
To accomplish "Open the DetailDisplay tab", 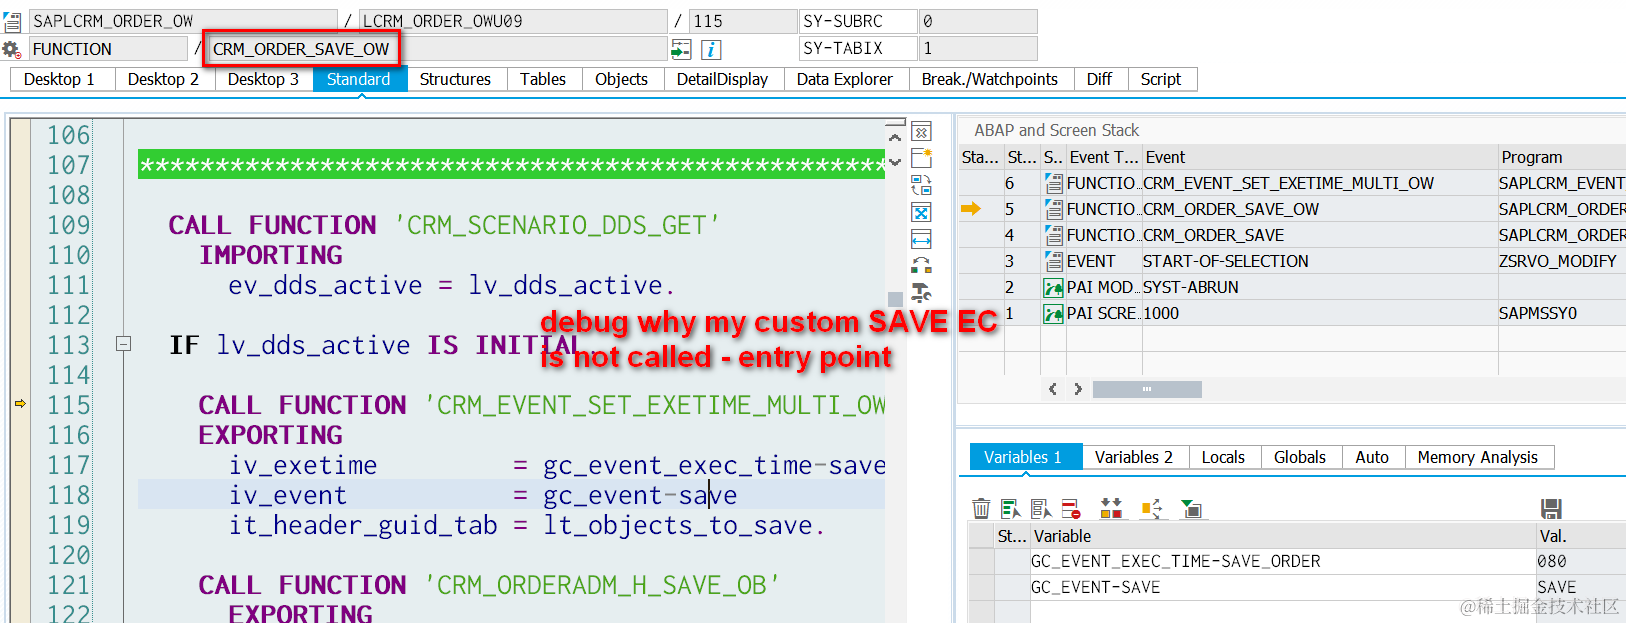I will [x=723, y=79].
